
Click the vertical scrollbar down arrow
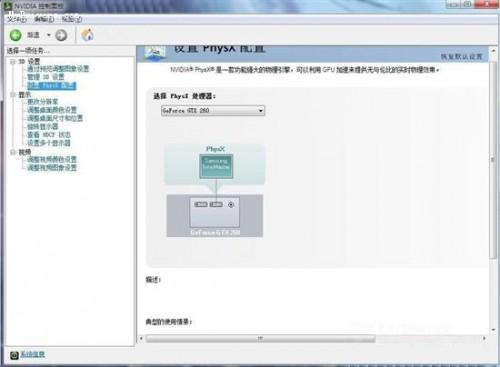(x=493, y=330)
